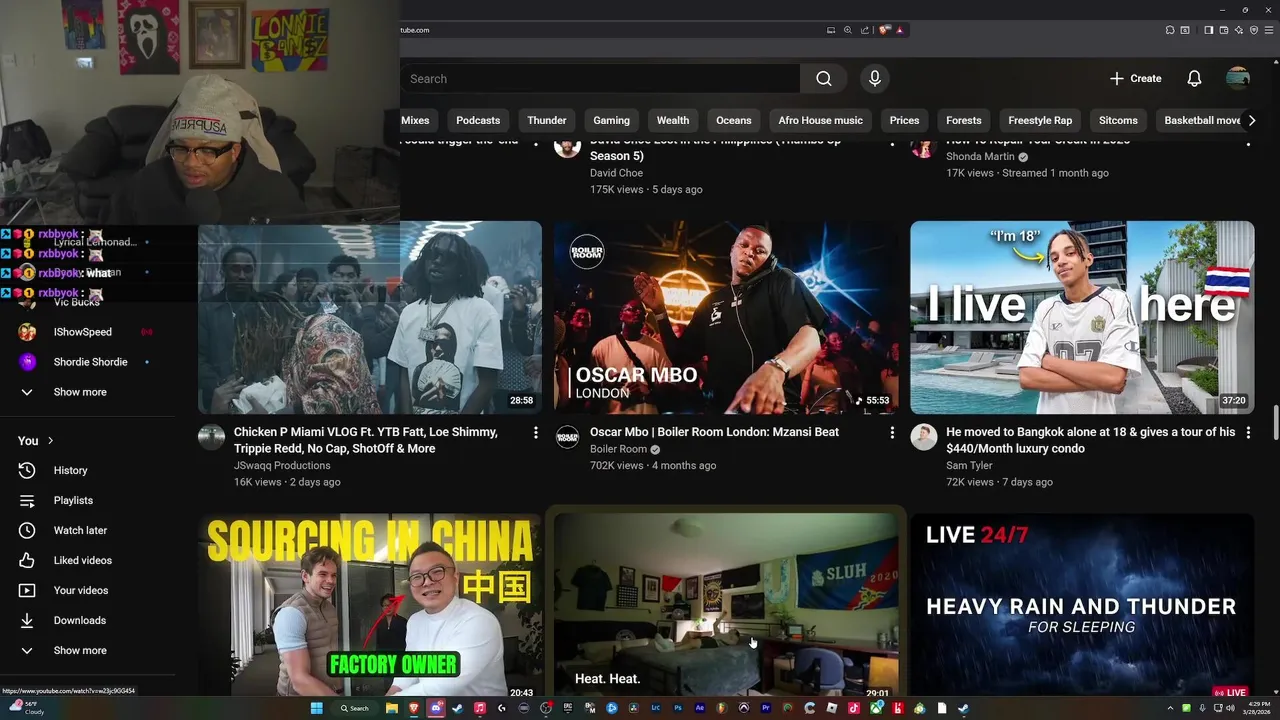Click the Create button

(1135, 78)
